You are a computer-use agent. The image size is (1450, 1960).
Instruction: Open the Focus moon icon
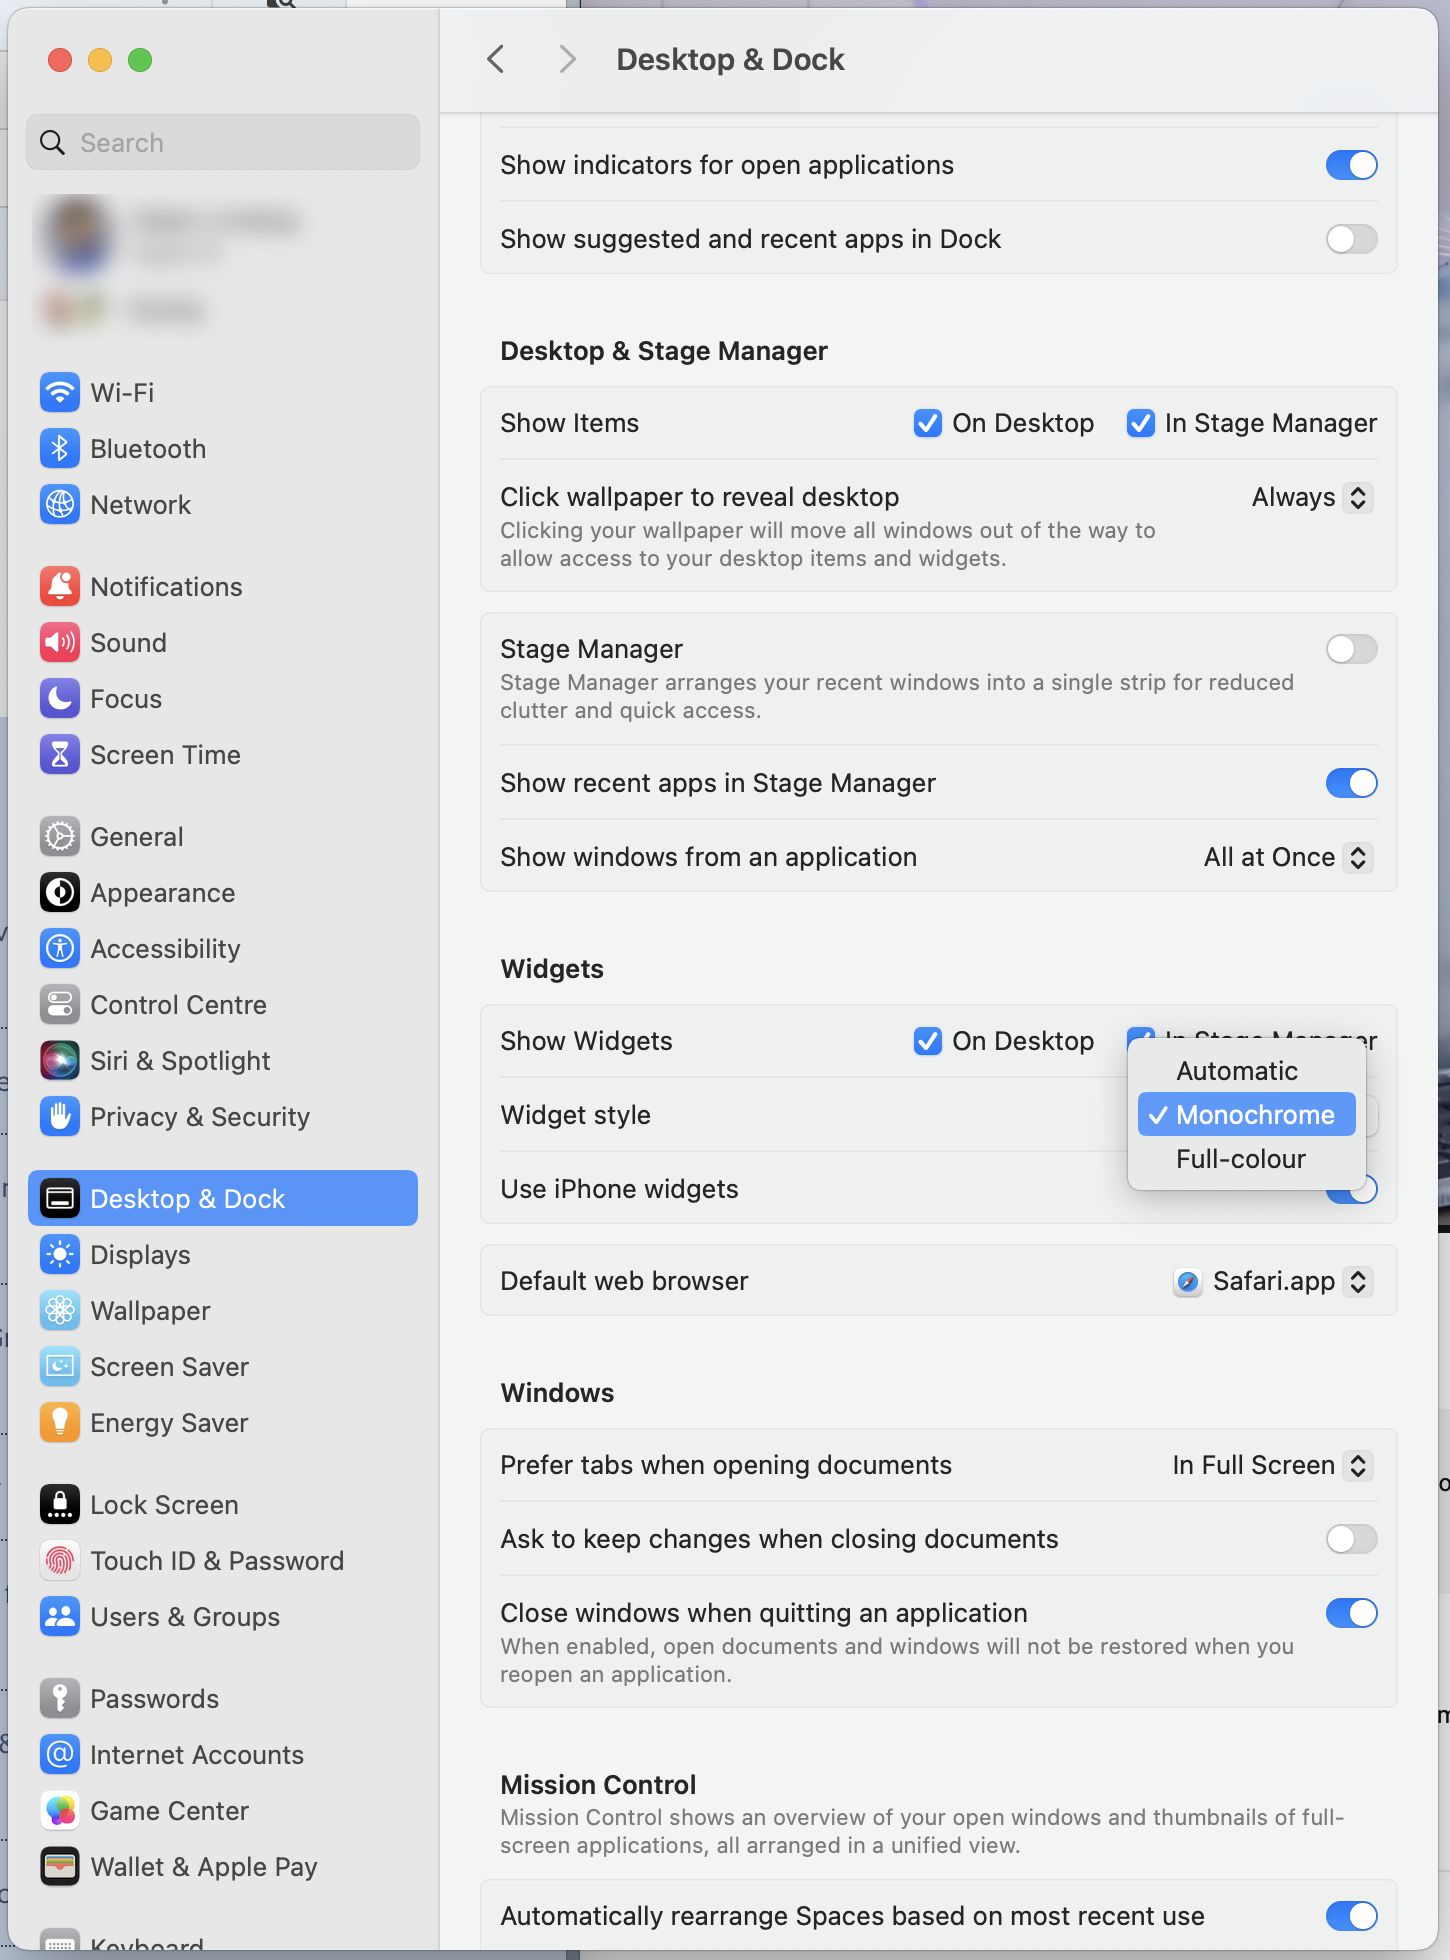[x=60, y=698]
